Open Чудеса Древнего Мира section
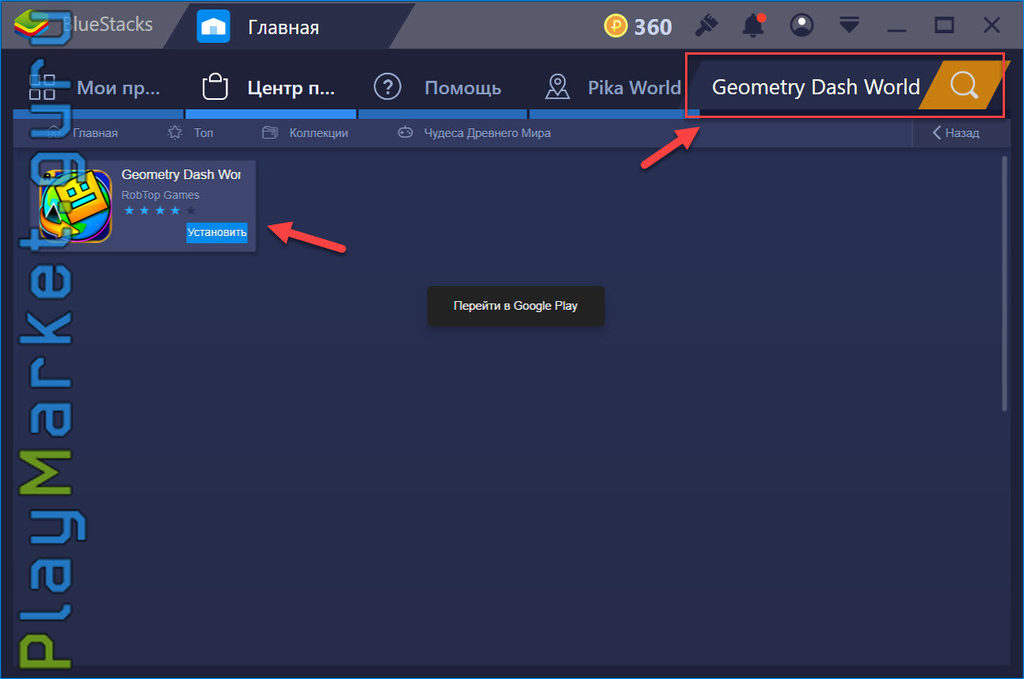Screen dimensions: 1024x679 pyautogui.click(x=487, y=133)
